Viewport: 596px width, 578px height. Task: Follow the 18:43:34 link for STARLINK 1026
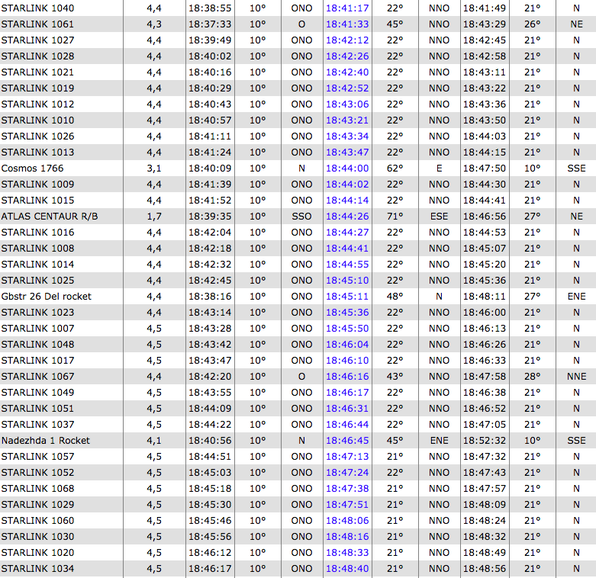coord(347,136)
